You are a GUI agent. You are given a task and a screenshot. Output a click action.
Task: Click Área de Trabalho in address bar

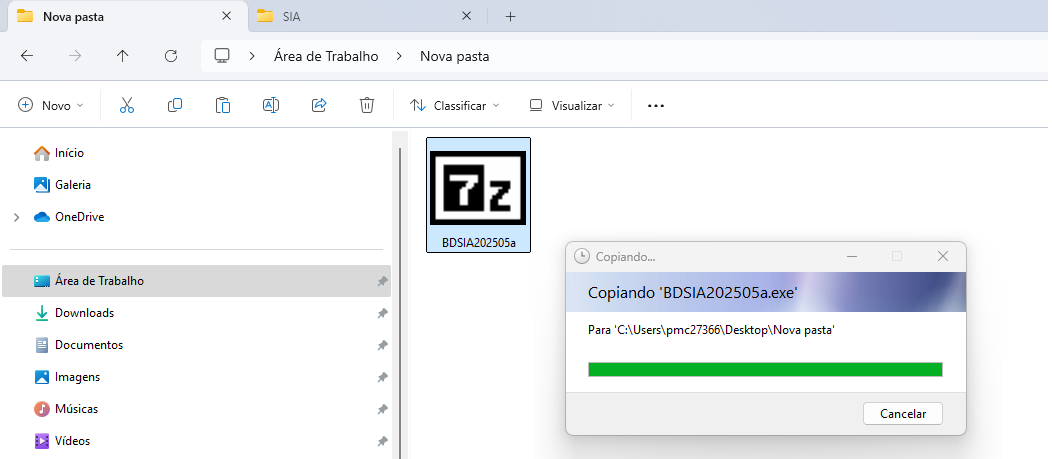click(x=326, y=56)
